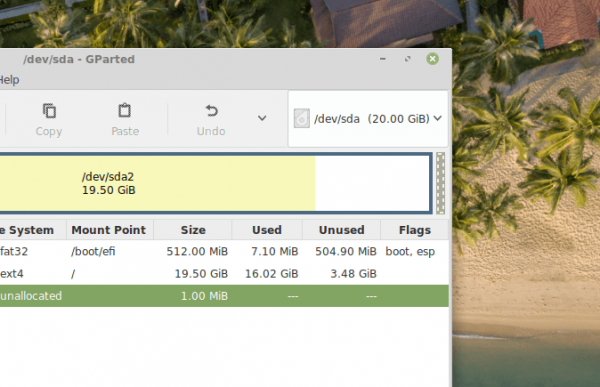Maximize the GParted window
Screen dimensions: 600x387
tap(408, 59)
